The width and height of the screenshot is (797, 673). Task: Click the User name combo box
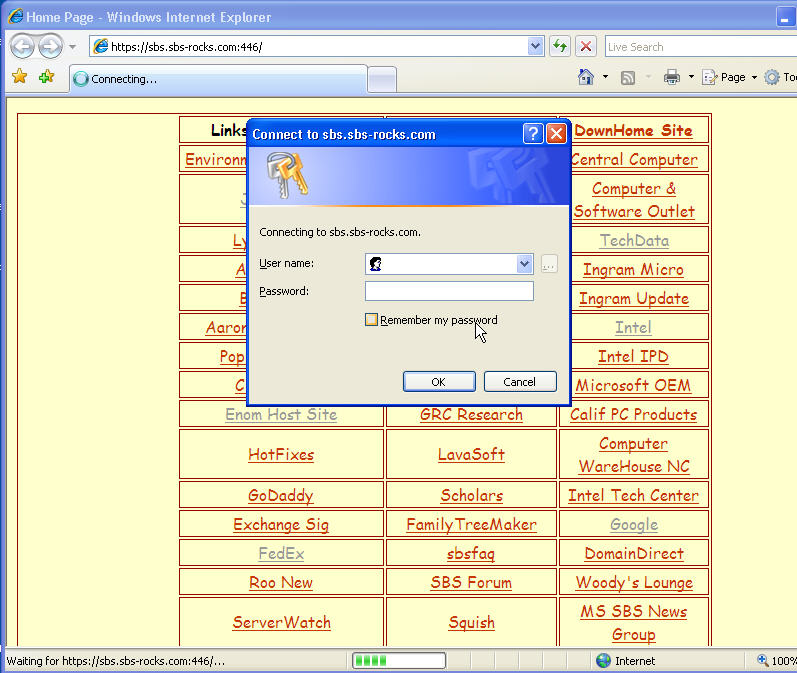coord(449,264)
